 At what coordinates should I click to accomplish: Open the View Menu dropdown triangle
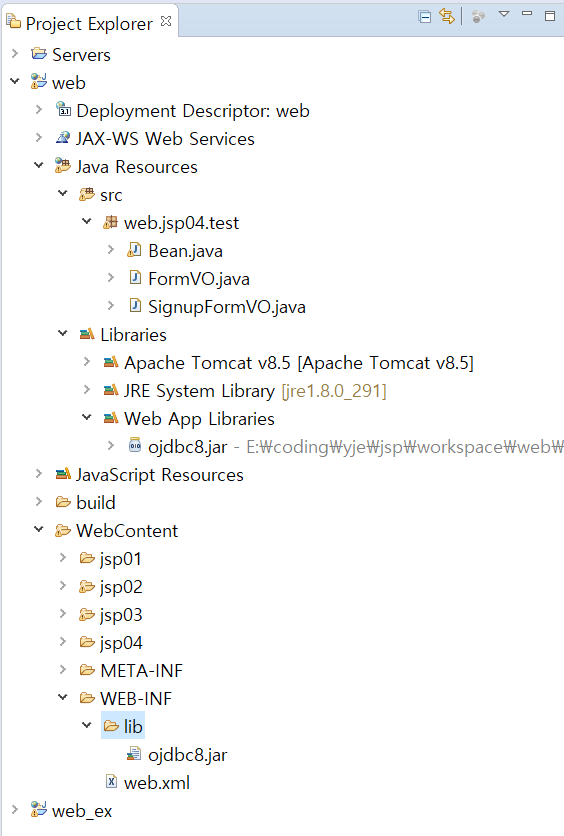click(504, 14)
